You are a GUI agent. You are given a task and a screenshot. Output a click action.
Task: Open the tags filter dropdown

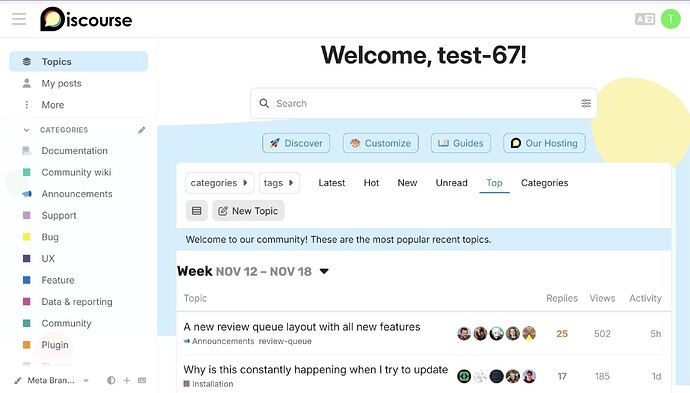[x=279, y=183]
